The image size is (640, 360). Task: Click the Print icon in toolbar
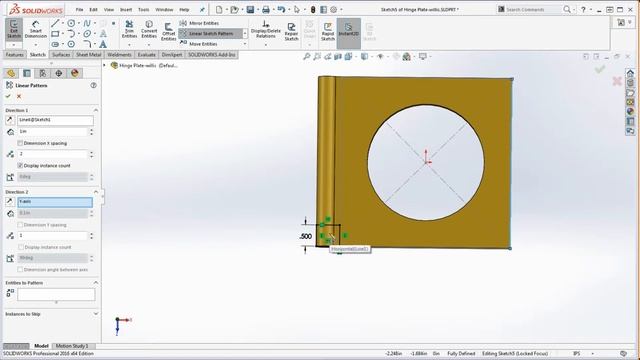[266, 9]
